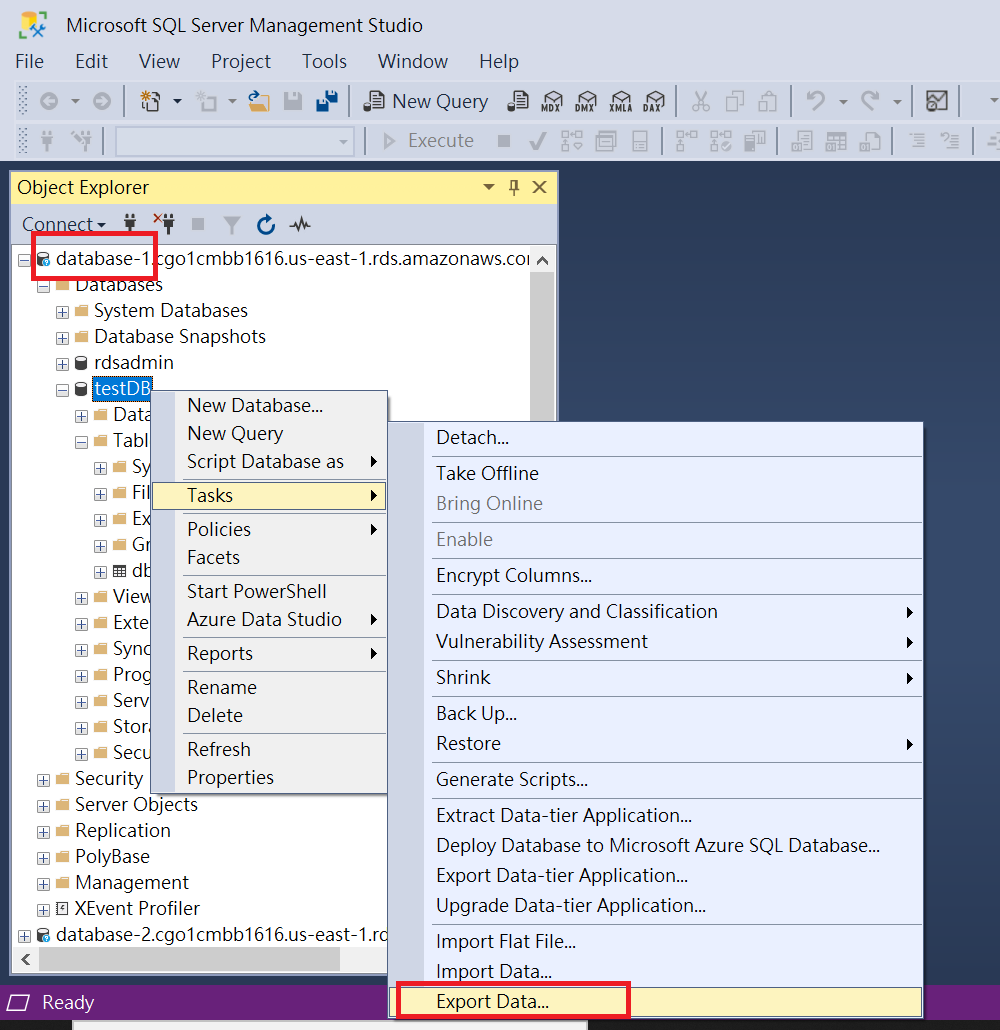The height and width of the screenshot is (1030, 1000).
Task: Click Object Explorer connect plug icon
Action: coord(130,223)
